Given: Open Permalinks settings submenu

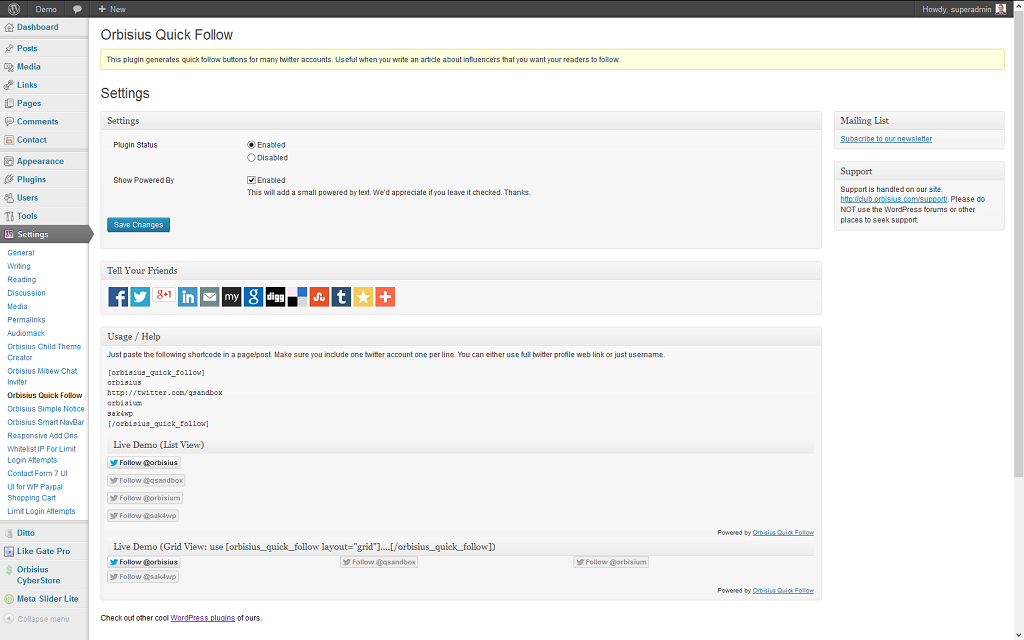Looking at the screenshot, I should pyautogui.click(x=26, y=320).
